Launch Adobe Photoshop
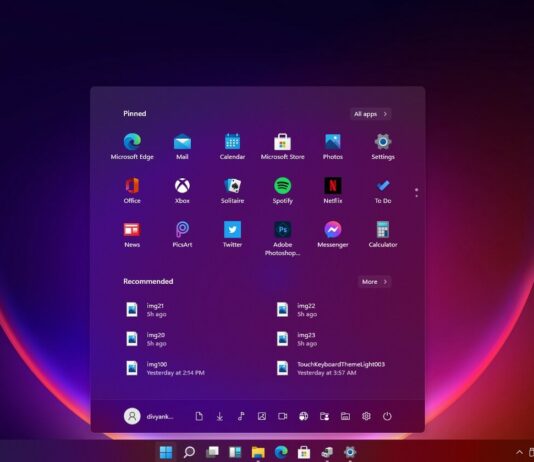This screenshot has width=534, height=462. 282,238
